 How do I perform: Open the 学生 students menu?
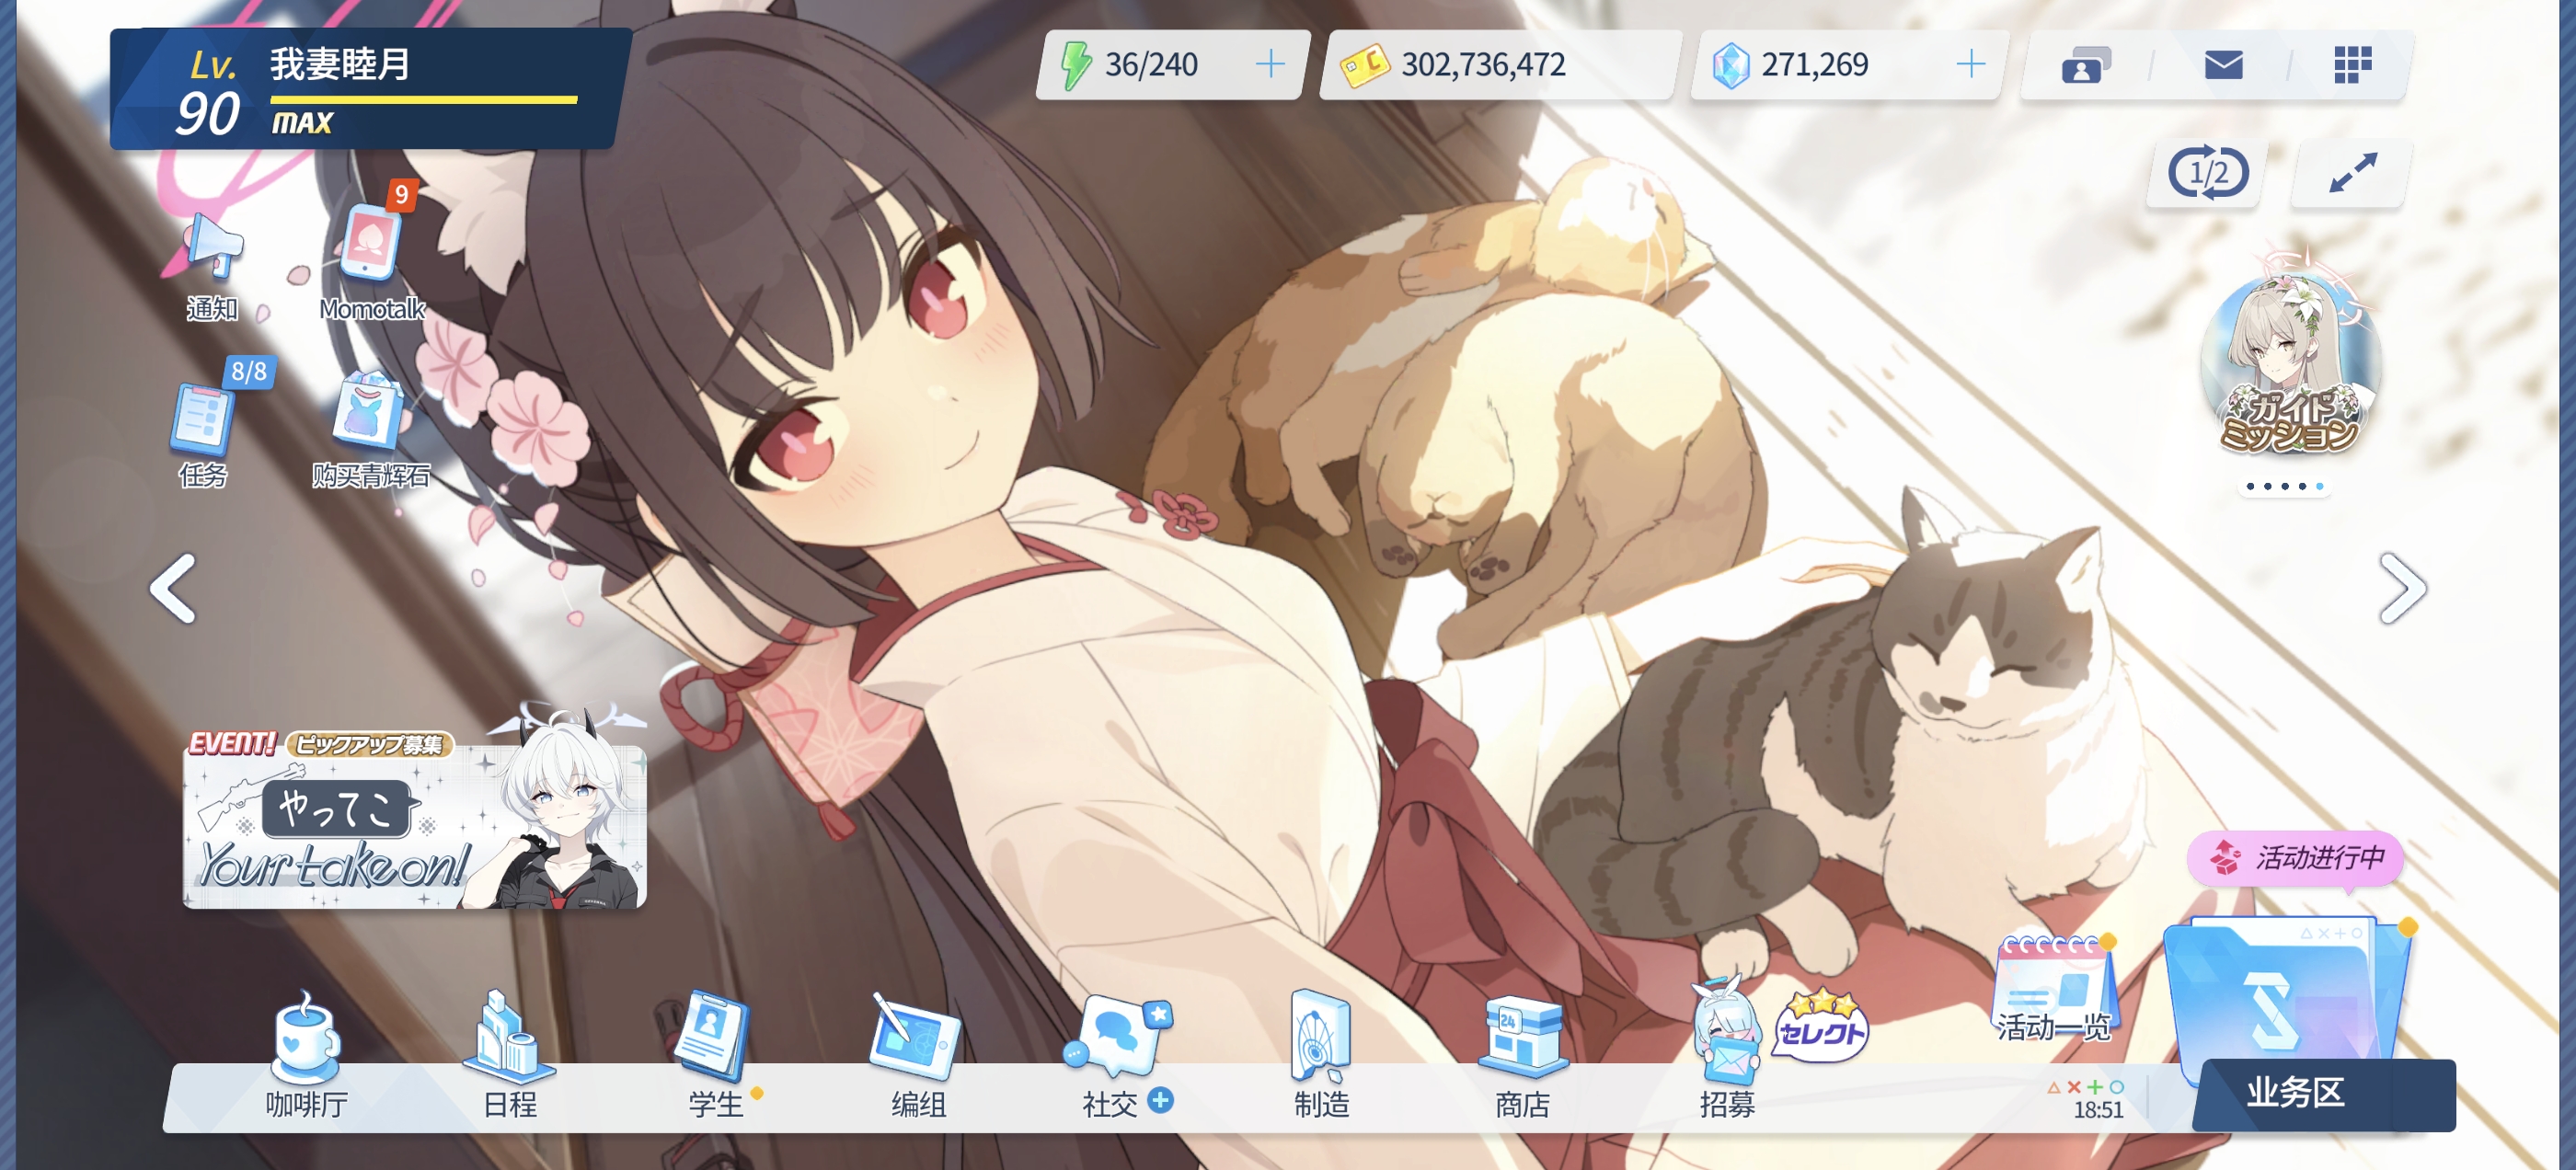tap(714, 1056)
